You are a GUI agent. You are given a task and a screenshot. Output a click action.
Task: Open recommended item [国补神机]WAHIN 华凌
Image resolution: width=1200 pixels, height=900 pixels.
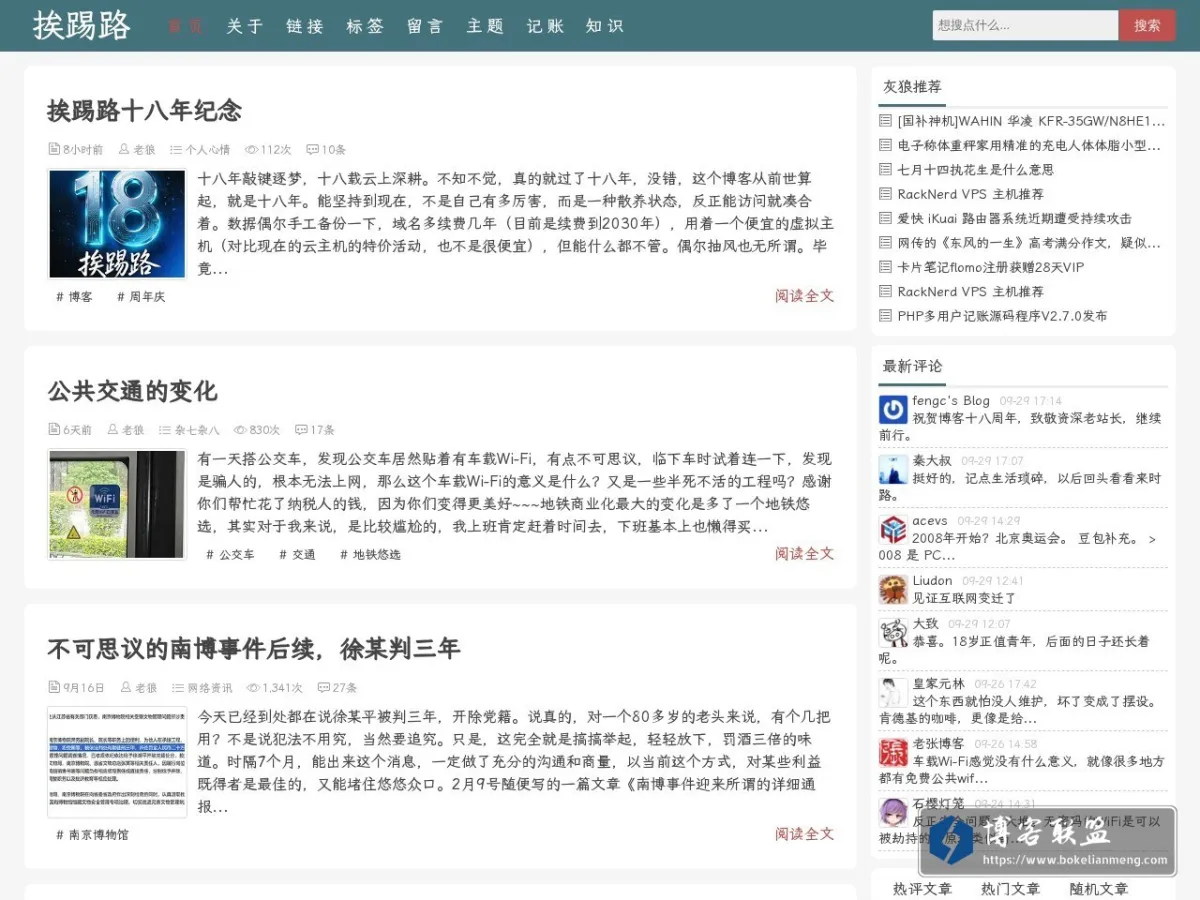pos(1031,121)
